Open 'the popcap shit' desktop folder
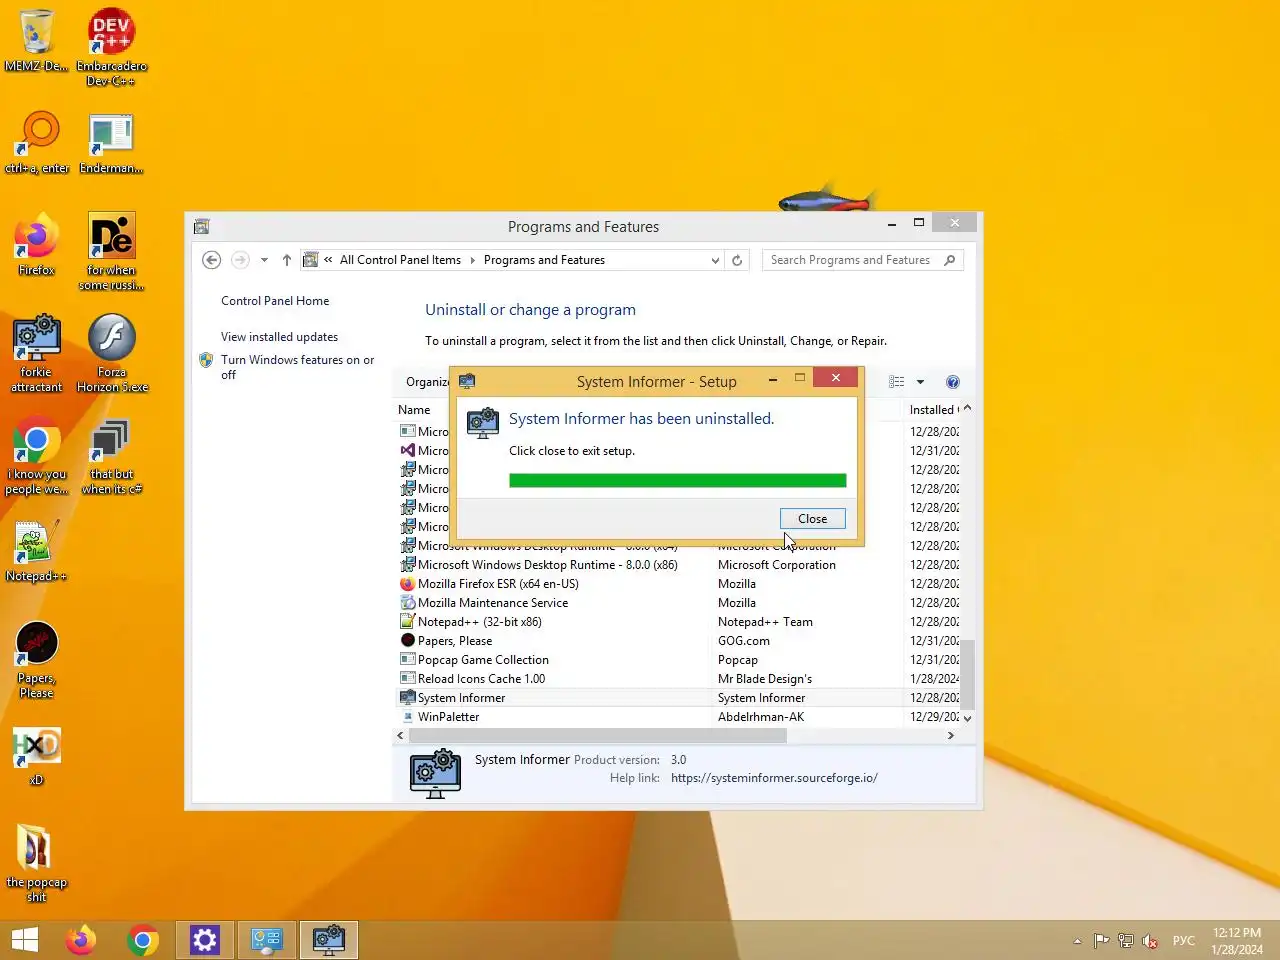Viewport: 1280px width, 960px height. tap(36, 862)
